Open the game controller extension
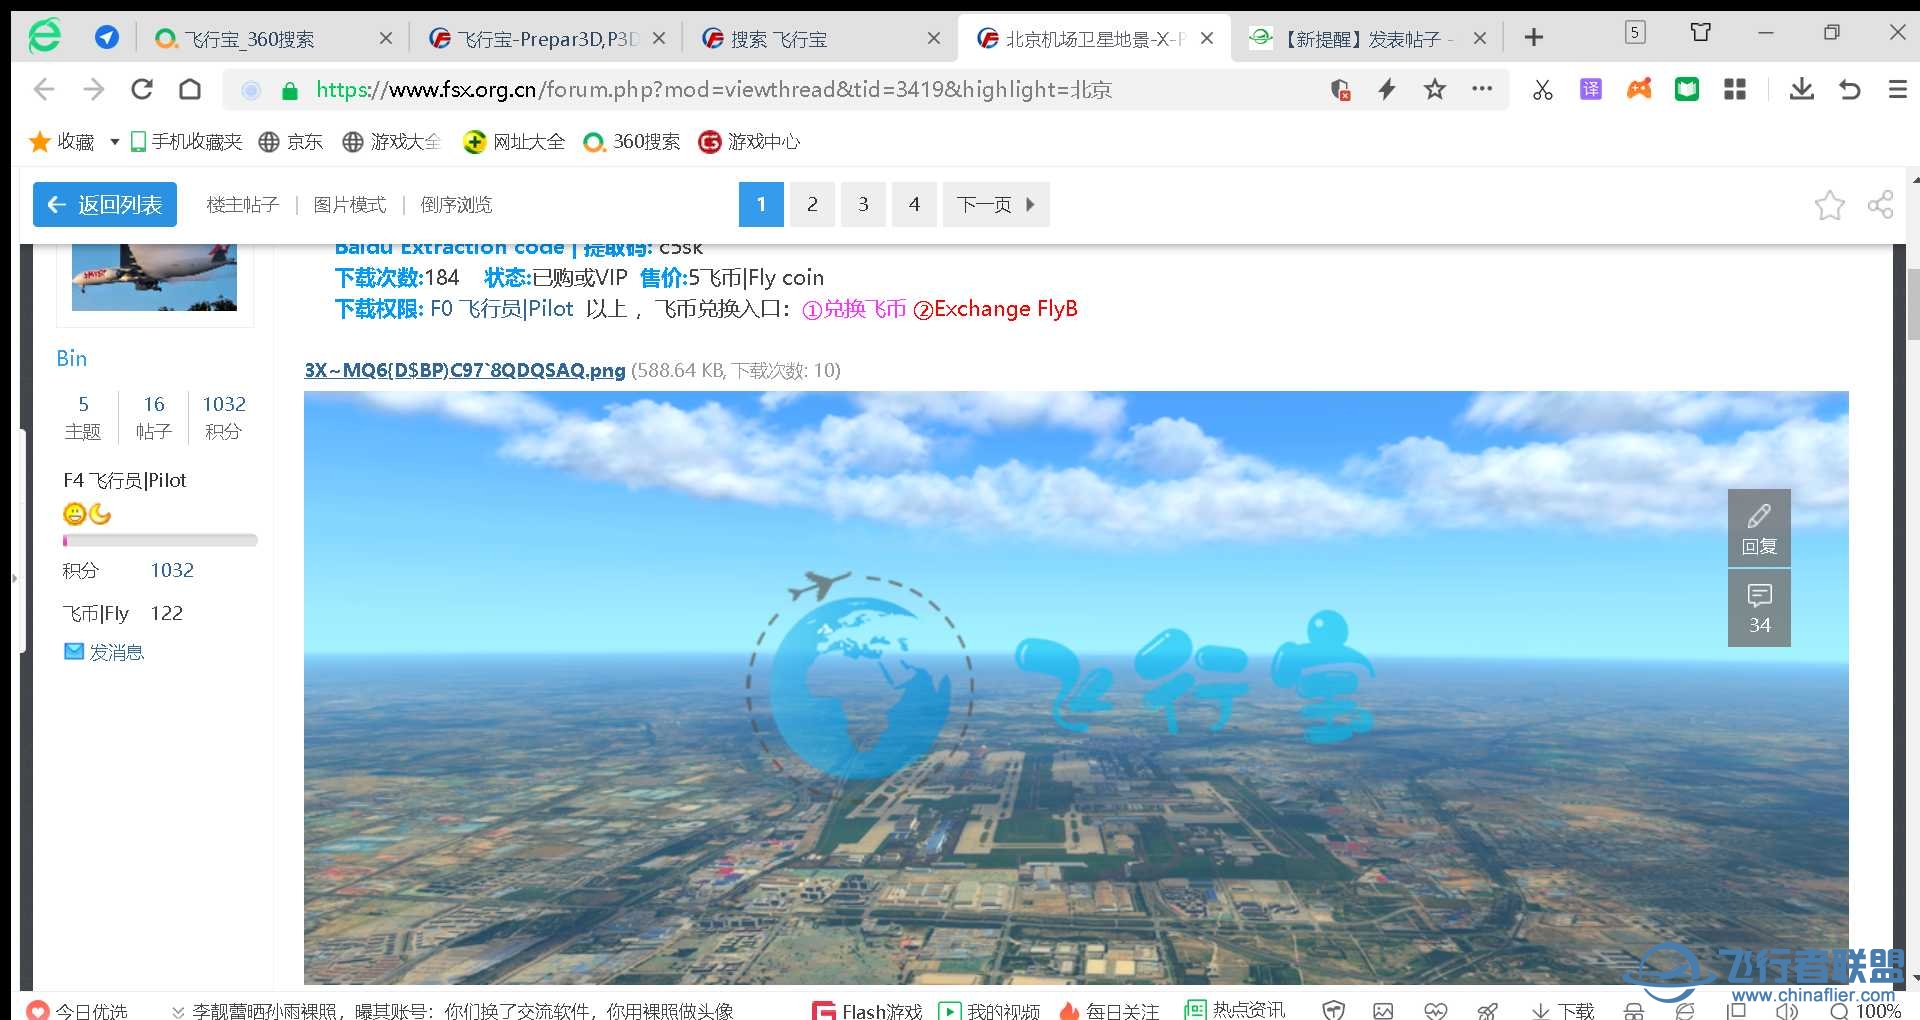 [x=1639, y=90]
